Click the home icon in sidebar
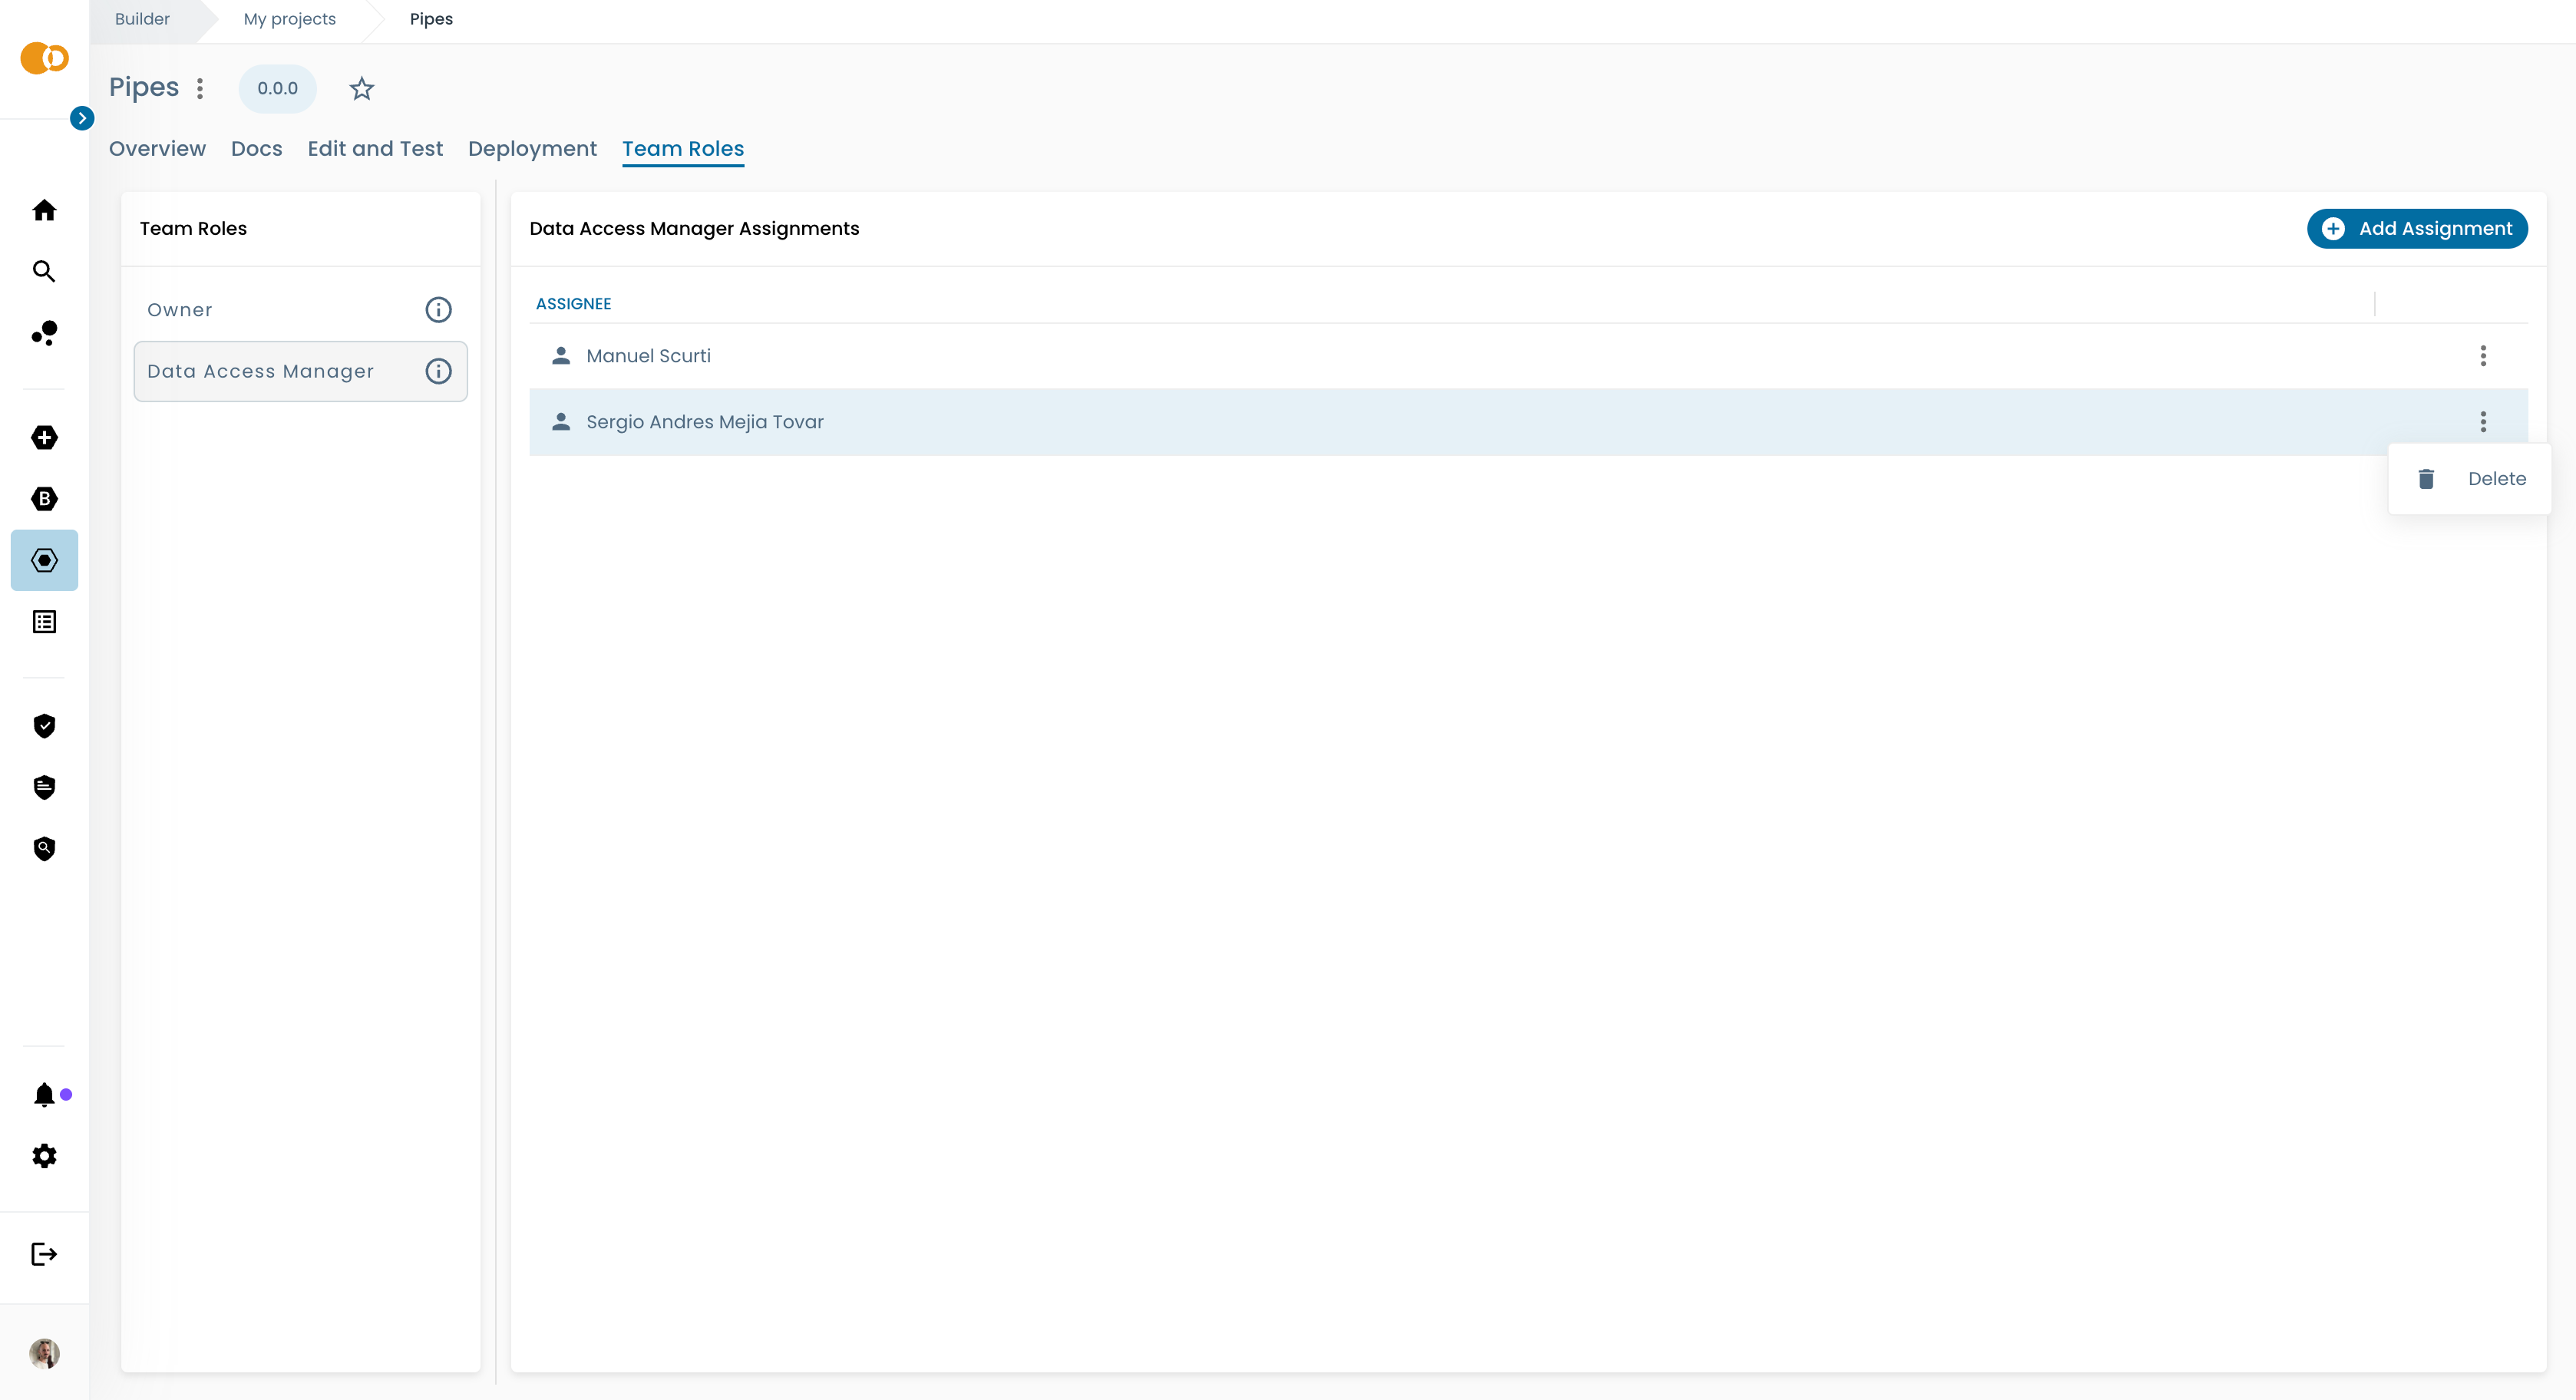 pos(44,210)
